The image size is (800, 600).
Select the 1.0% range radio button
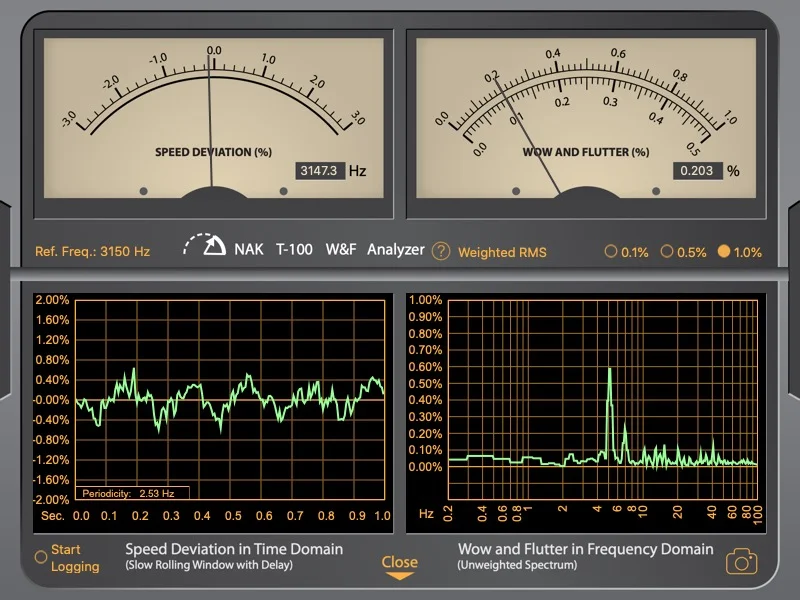point(724,252)
